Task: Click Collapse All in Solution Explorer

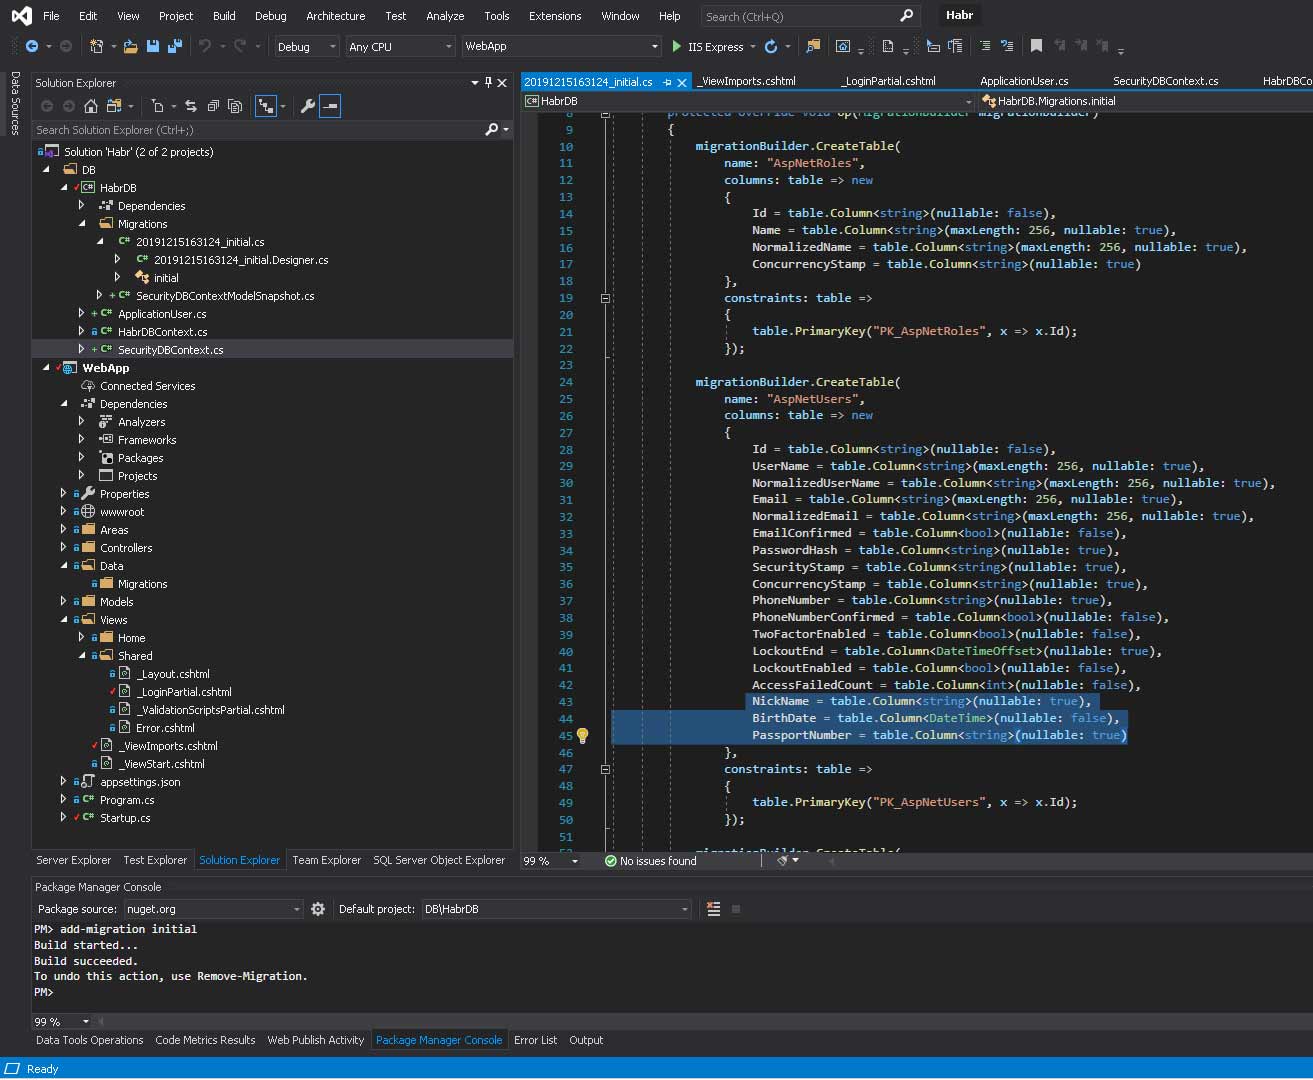Action: pos(213,106)
